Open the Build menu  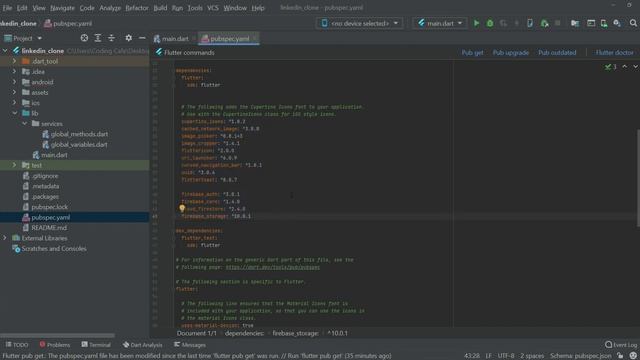[x=160, y=8]
